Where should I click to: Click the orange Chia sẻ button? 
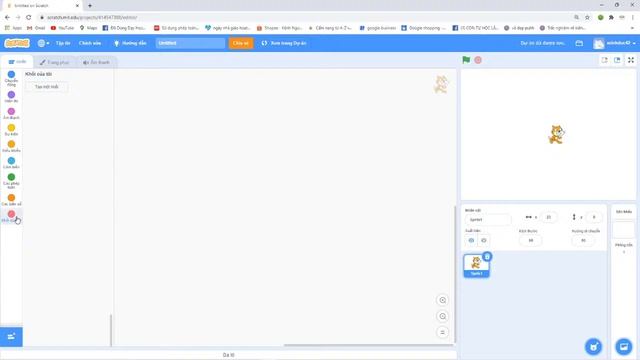tap(241, 43)
